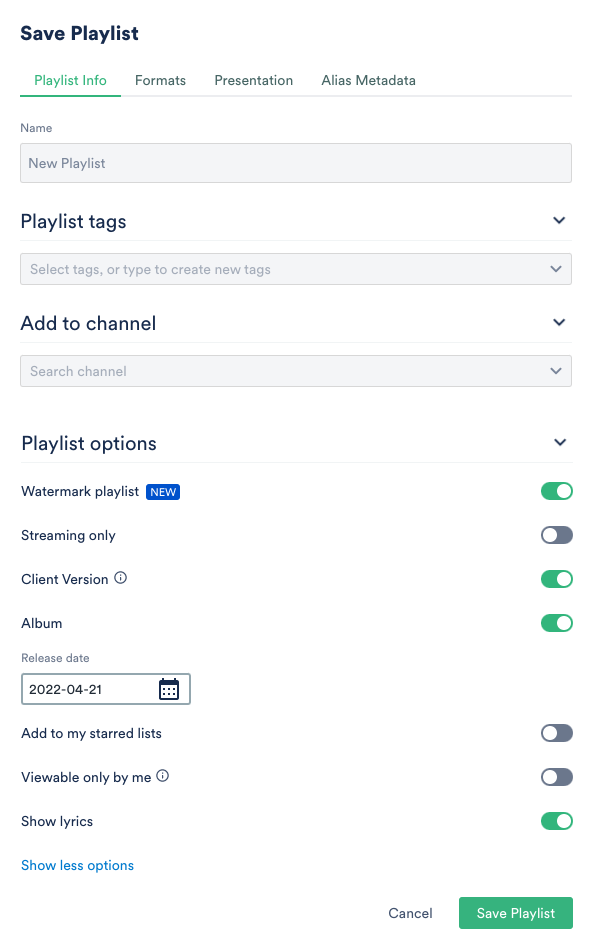The width and height of the screenshot is (594, 949).
Task: Enable Add to my starred lists
Action: tap(557, 733)
